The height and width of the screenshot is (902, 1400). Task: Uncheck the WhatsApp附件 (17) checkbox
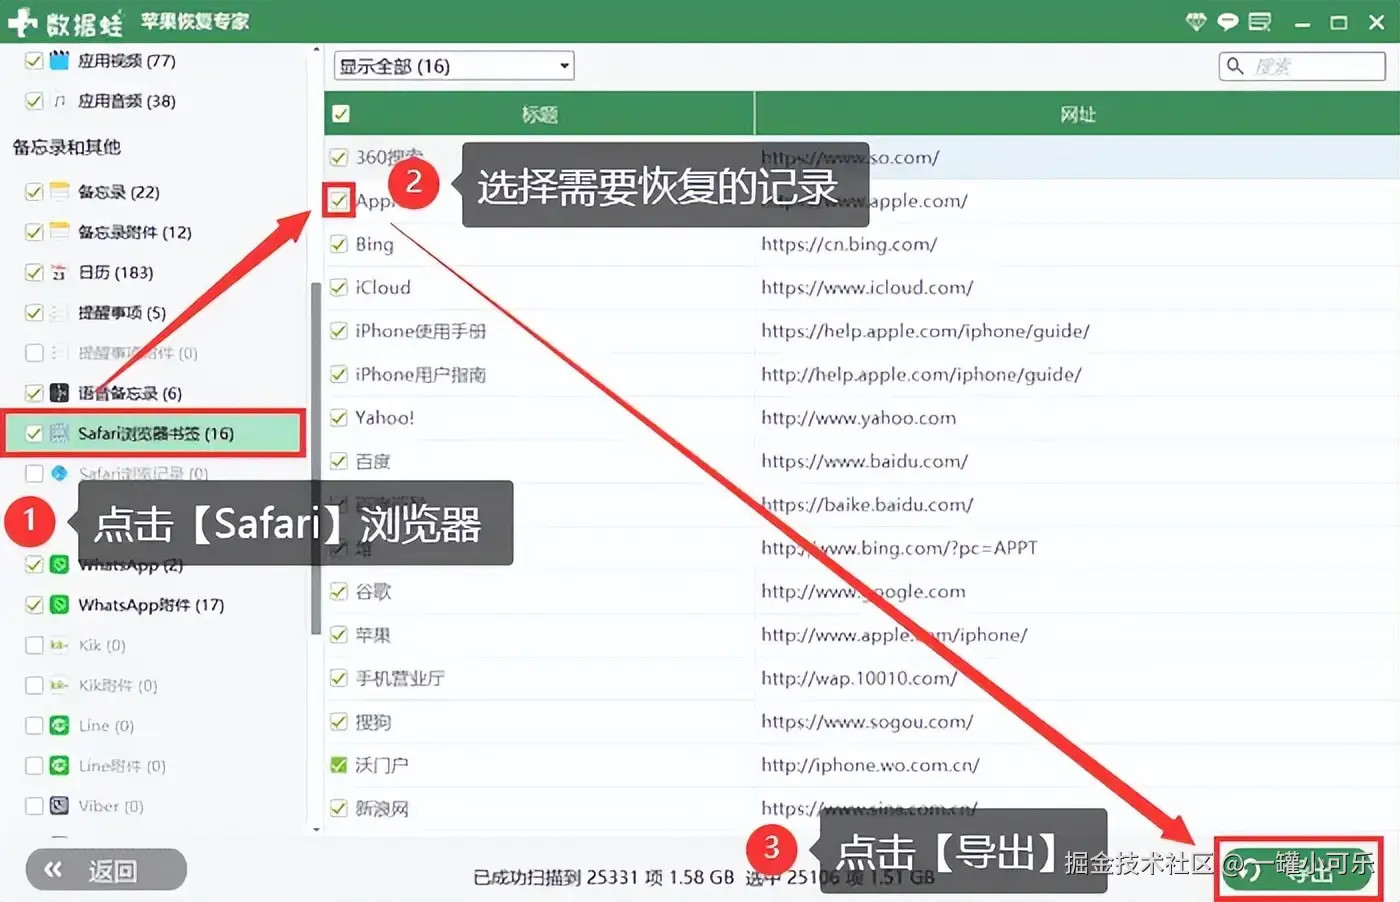pos(34,604)
